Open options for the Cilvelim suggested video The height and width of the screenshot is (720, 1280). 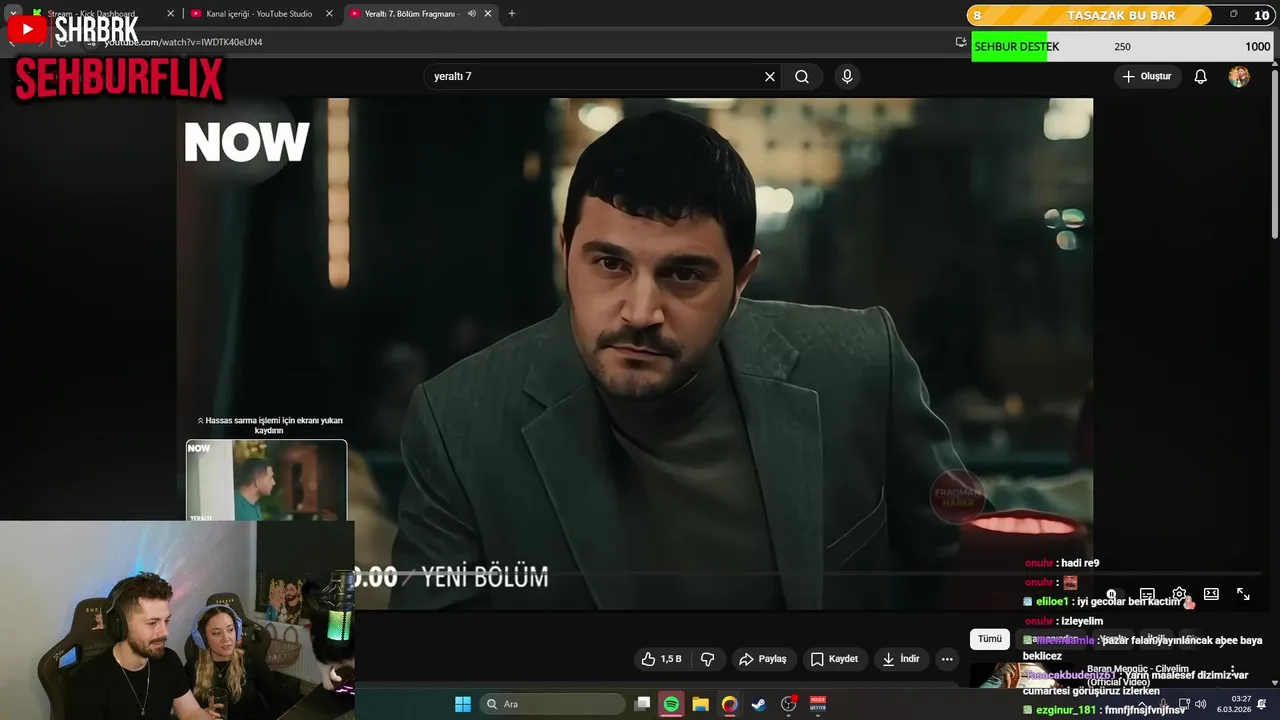click(x=1232, y=670)
